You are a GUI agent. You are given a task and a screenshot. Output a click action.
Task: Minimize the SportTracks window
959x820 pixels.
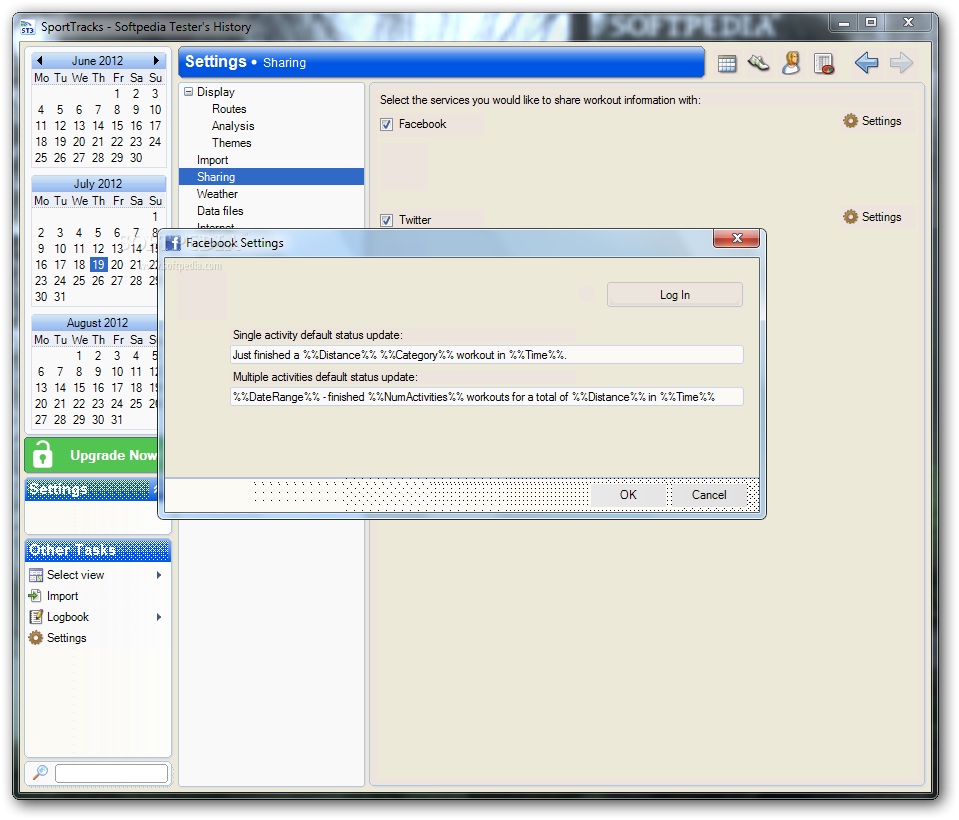[844, 23]
